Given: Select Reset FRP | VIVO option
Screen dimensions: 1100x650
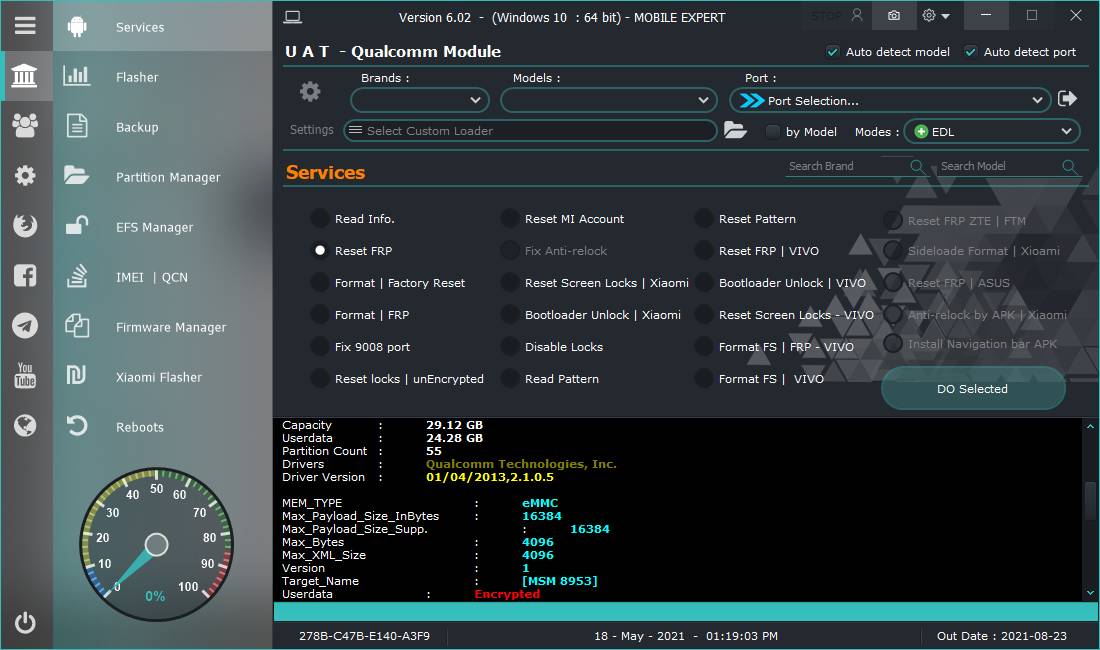Looking at the screenshot, I should click(x=704, y=250).
